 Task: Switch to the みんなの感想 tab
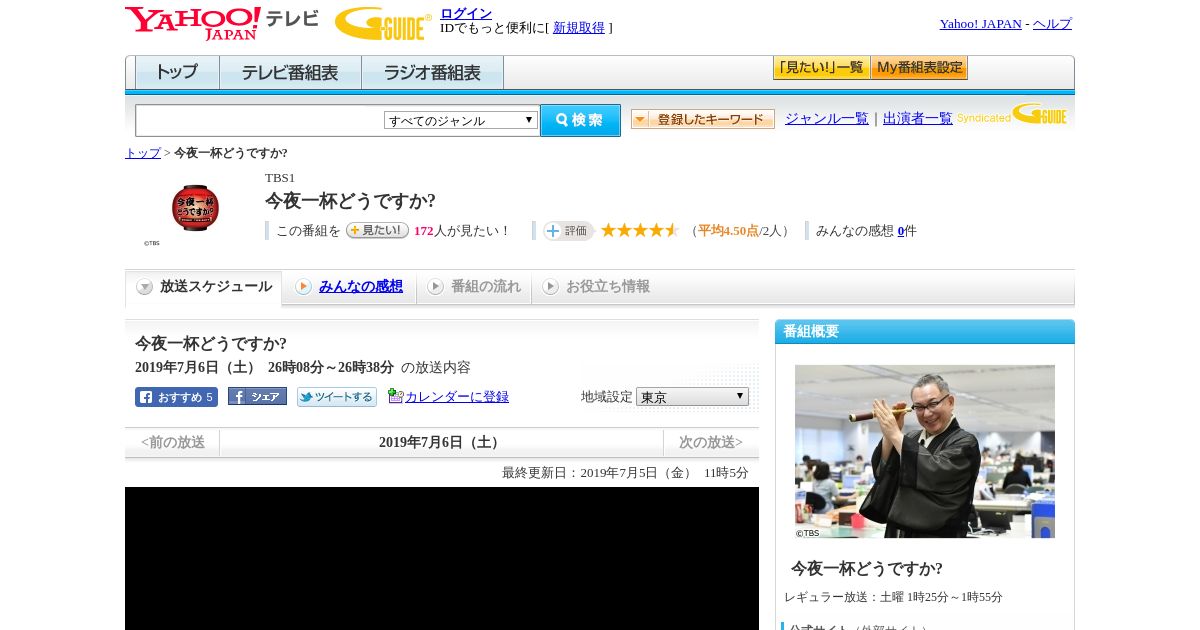click(349, 287)
